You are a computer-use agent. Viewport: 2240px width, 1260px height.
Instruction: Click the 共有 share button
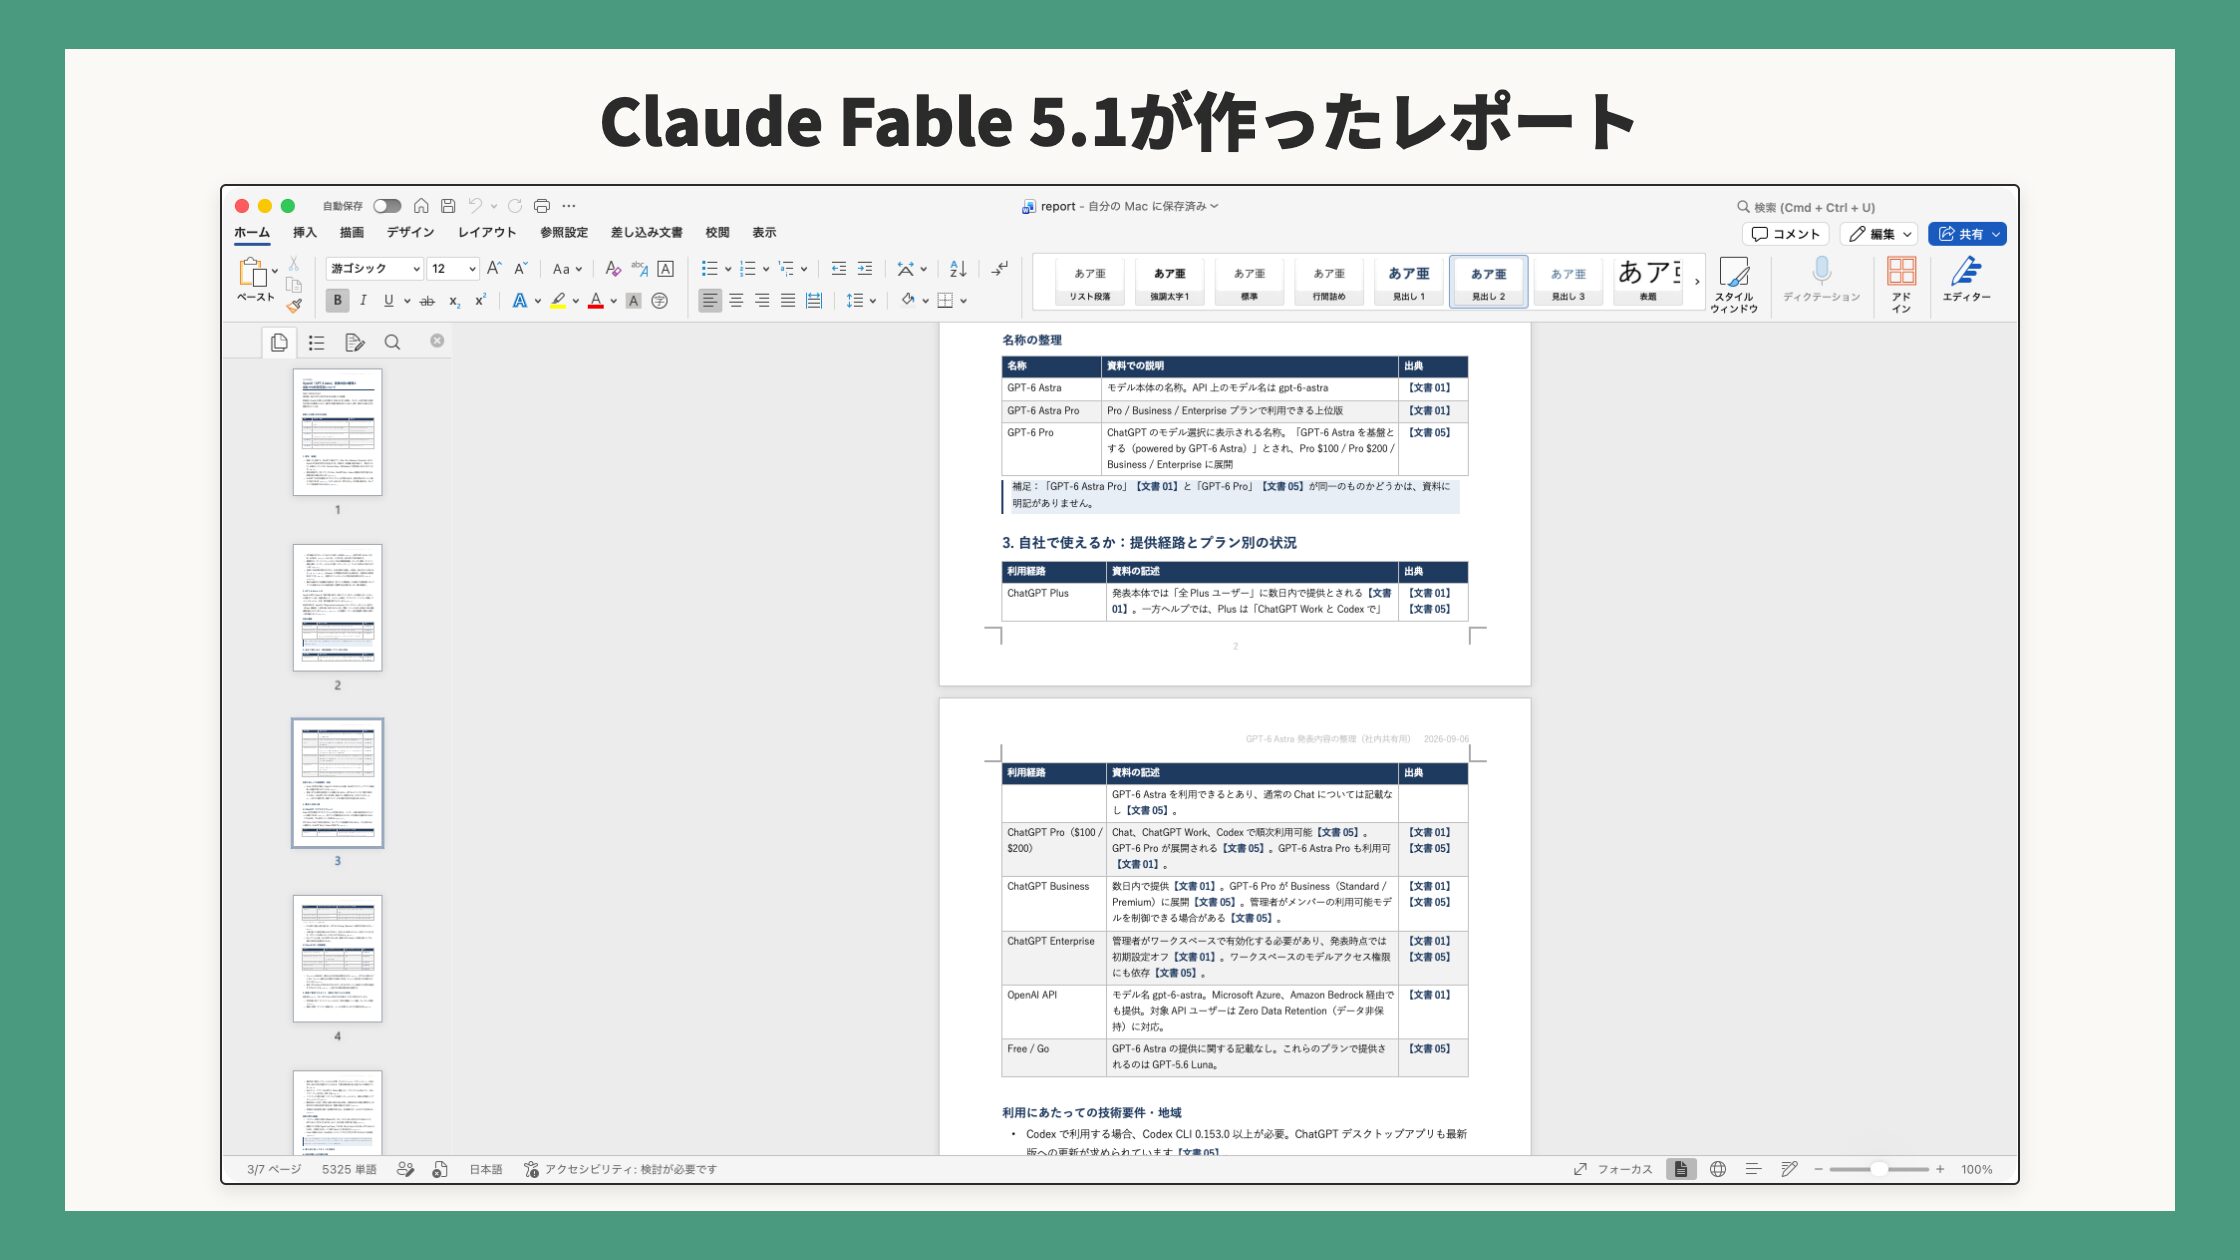click(1967, 234)
